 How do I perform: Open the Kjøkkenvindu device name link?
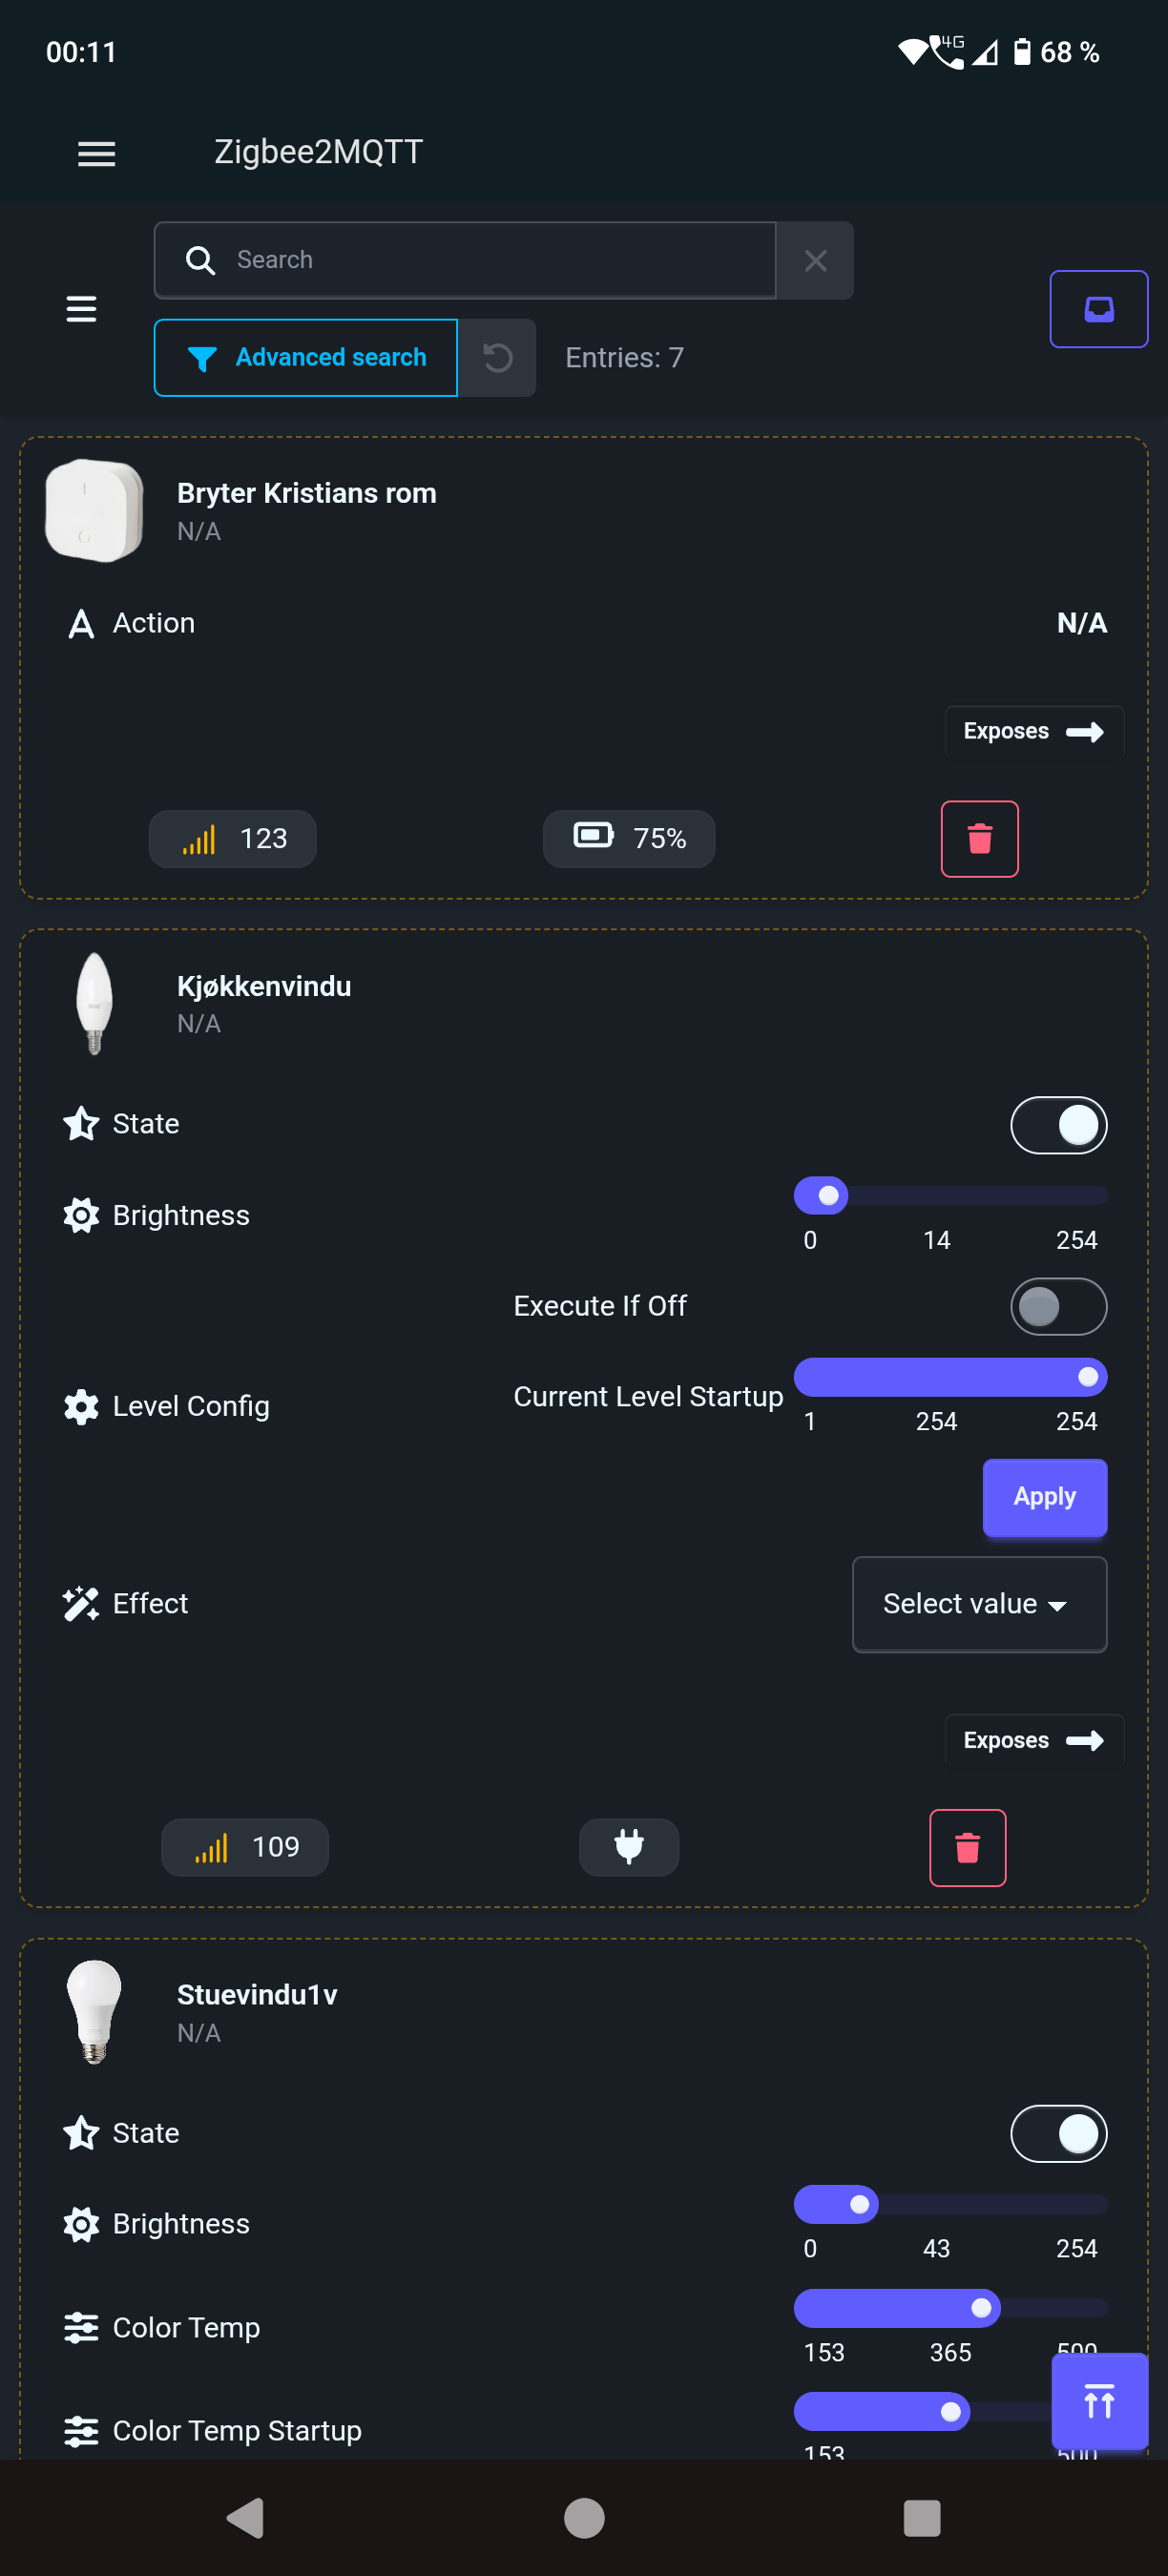click(264, 986)
